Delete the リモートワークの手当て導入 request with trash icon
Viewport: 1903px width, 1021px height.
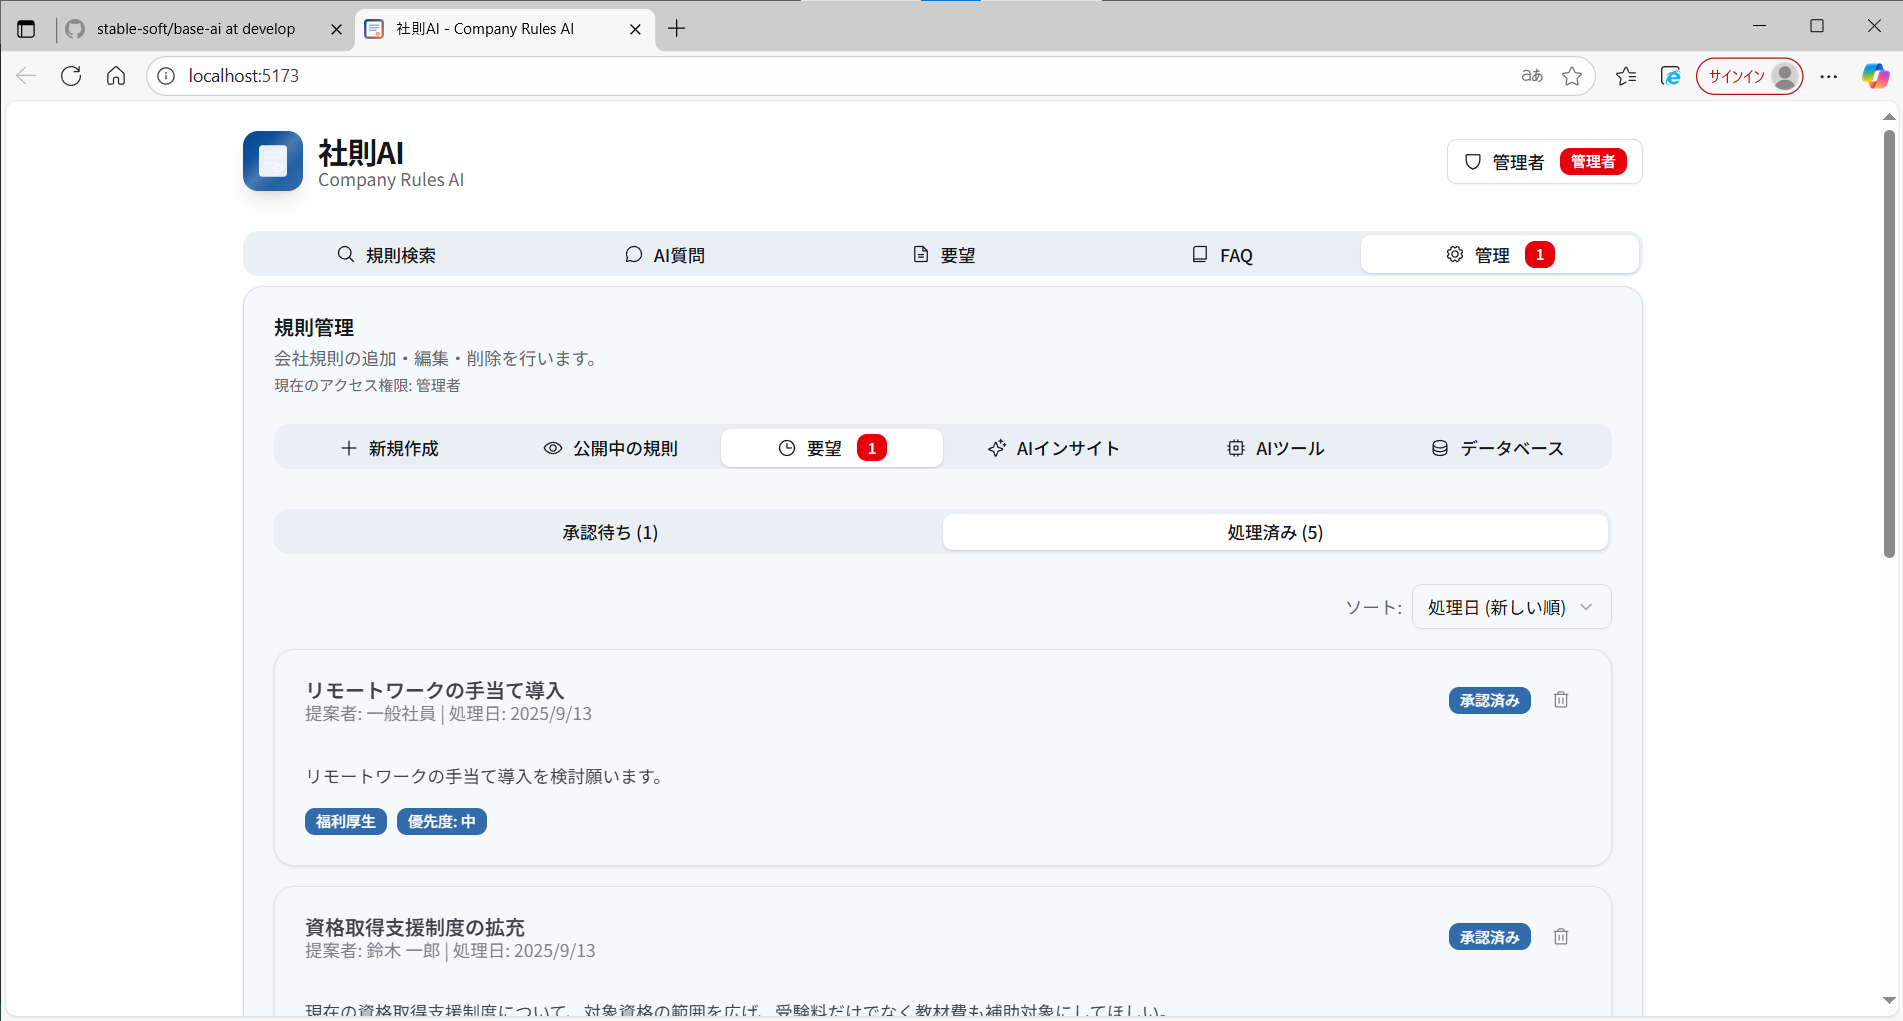click(1560, 700)
